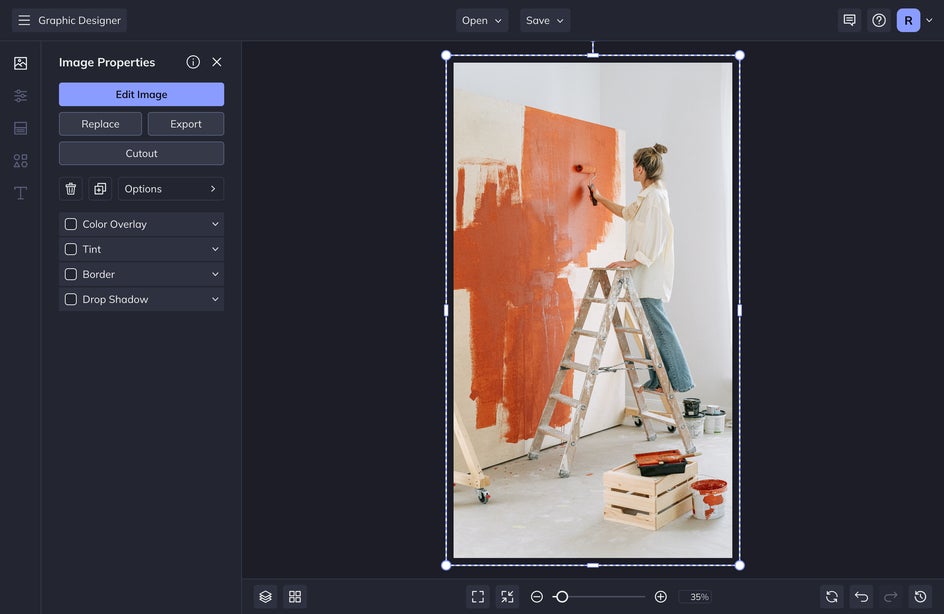The image size is (944, 614).
Task: Click the Graphic Designer title label
Action: (x=79, y=20)
